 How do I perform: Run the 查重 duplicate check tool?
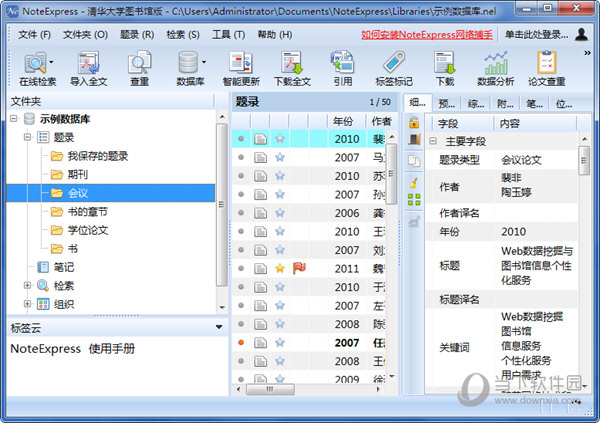[139, 69]
